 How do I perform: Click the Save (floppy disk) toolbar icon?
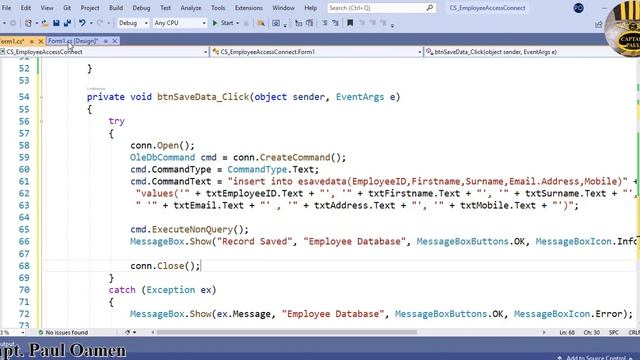pyautogui.click(x=56, y=23)
